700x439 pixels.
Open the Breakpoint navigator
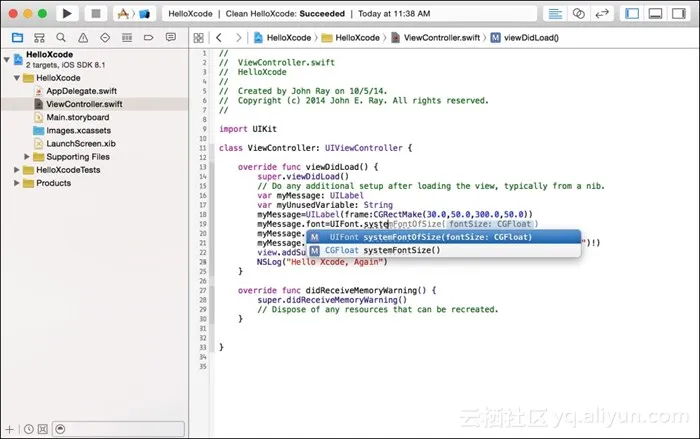tap(149, 38)
